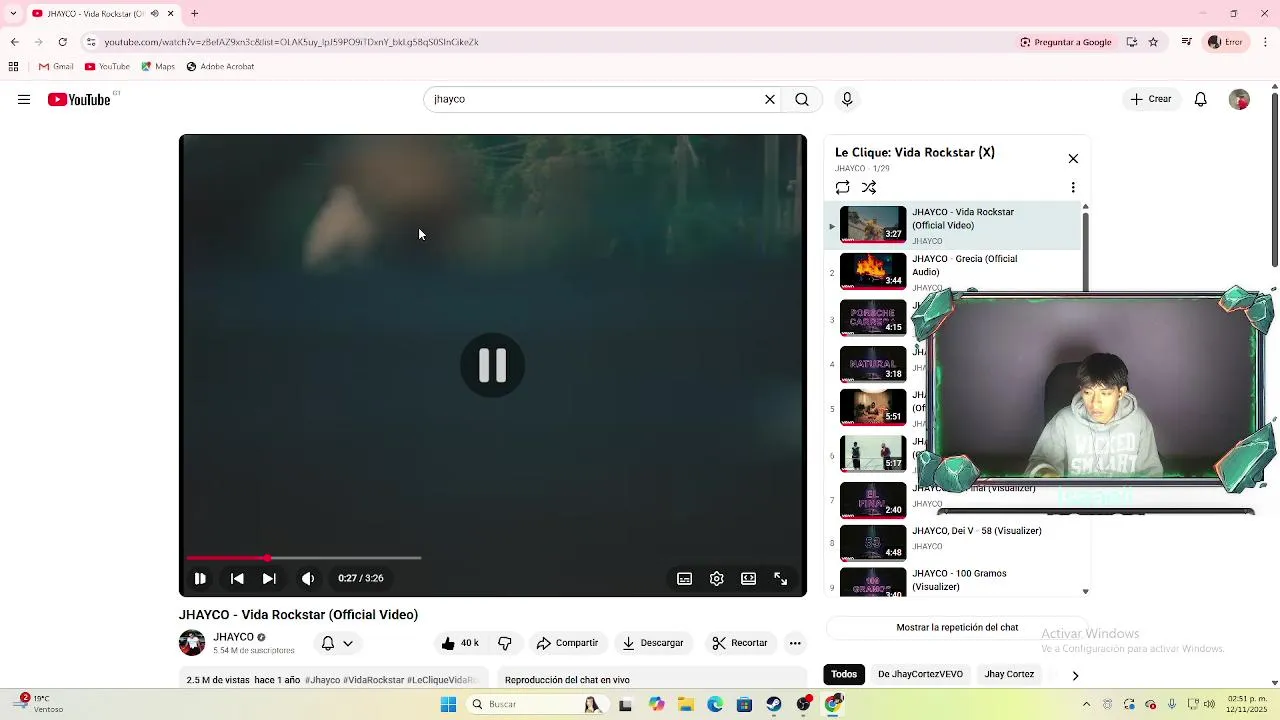1280x720 pixels.
Task: Toggle playlist shuffle
Action: click(x=869, y=187)
